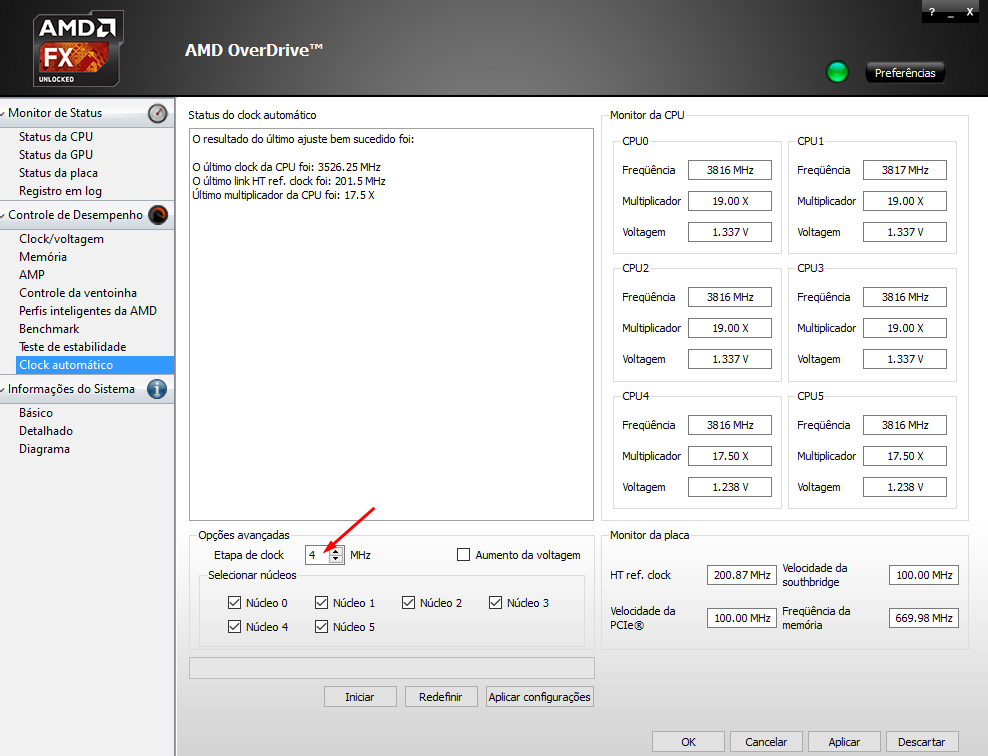Click Aplicar configurações button
This screenshot has width=988, height=756.
pos(539,697)
